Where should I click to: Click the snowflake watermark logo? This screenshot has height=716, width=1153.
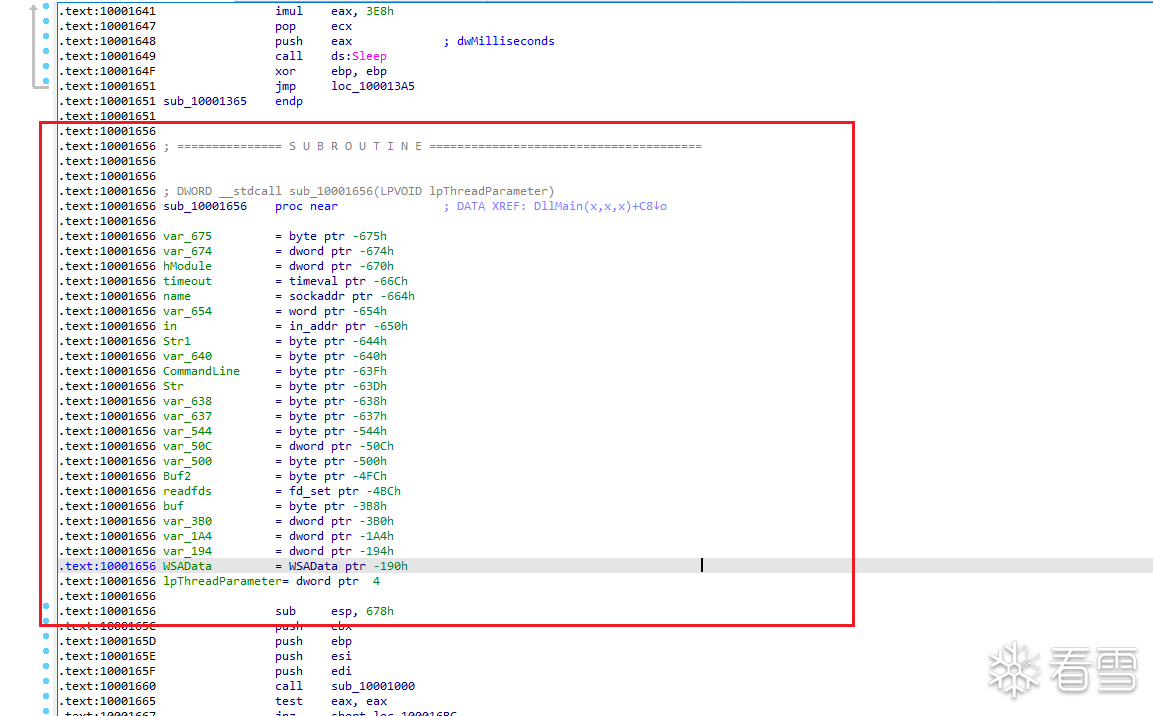(x=1012, y=669)
